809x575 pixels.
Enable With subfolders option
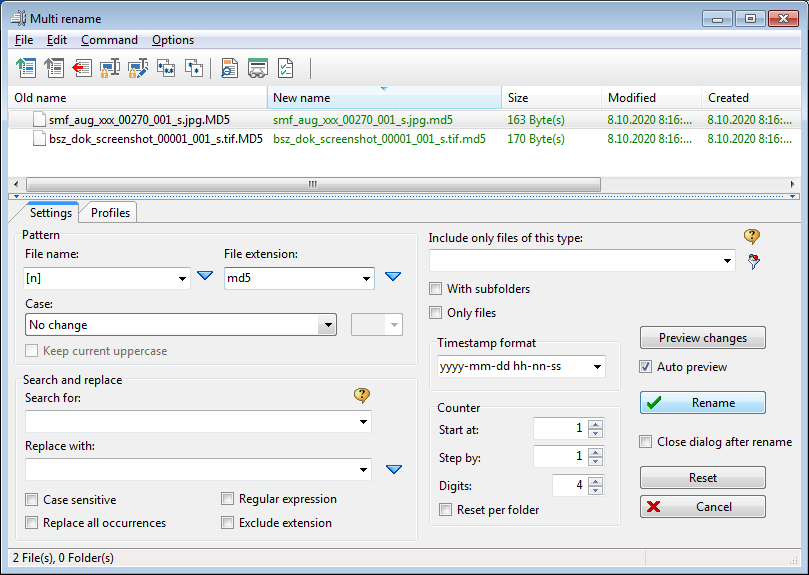coord(435,289)
